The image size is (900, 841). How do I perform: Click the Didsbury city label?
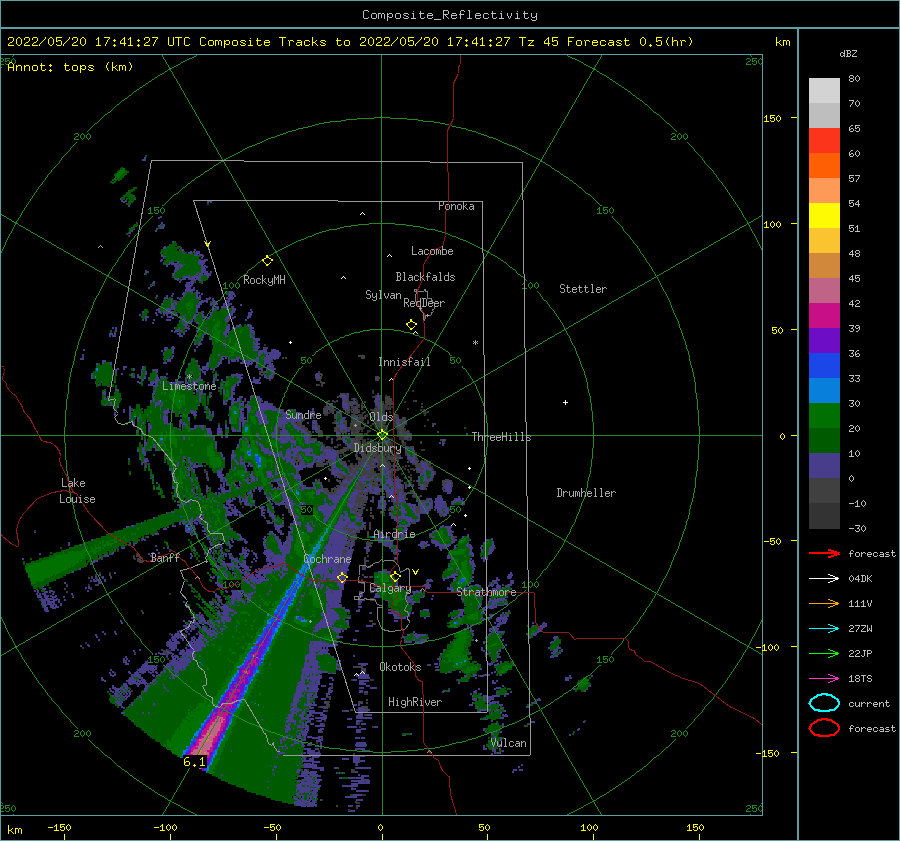pyautogui.click(x=377, y=448)
